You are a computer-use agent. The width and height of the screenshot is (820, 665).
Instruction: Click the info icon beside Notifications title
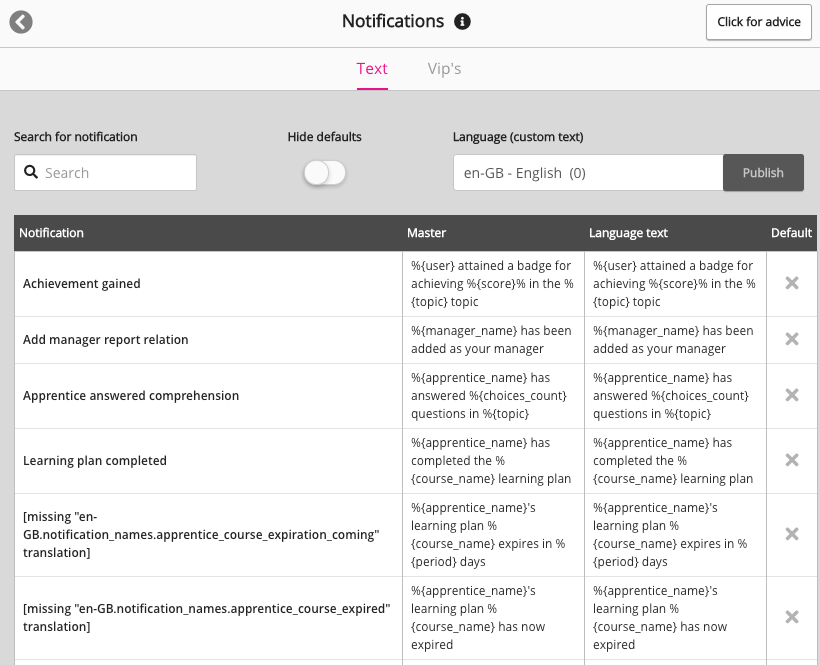click(462, 22)
